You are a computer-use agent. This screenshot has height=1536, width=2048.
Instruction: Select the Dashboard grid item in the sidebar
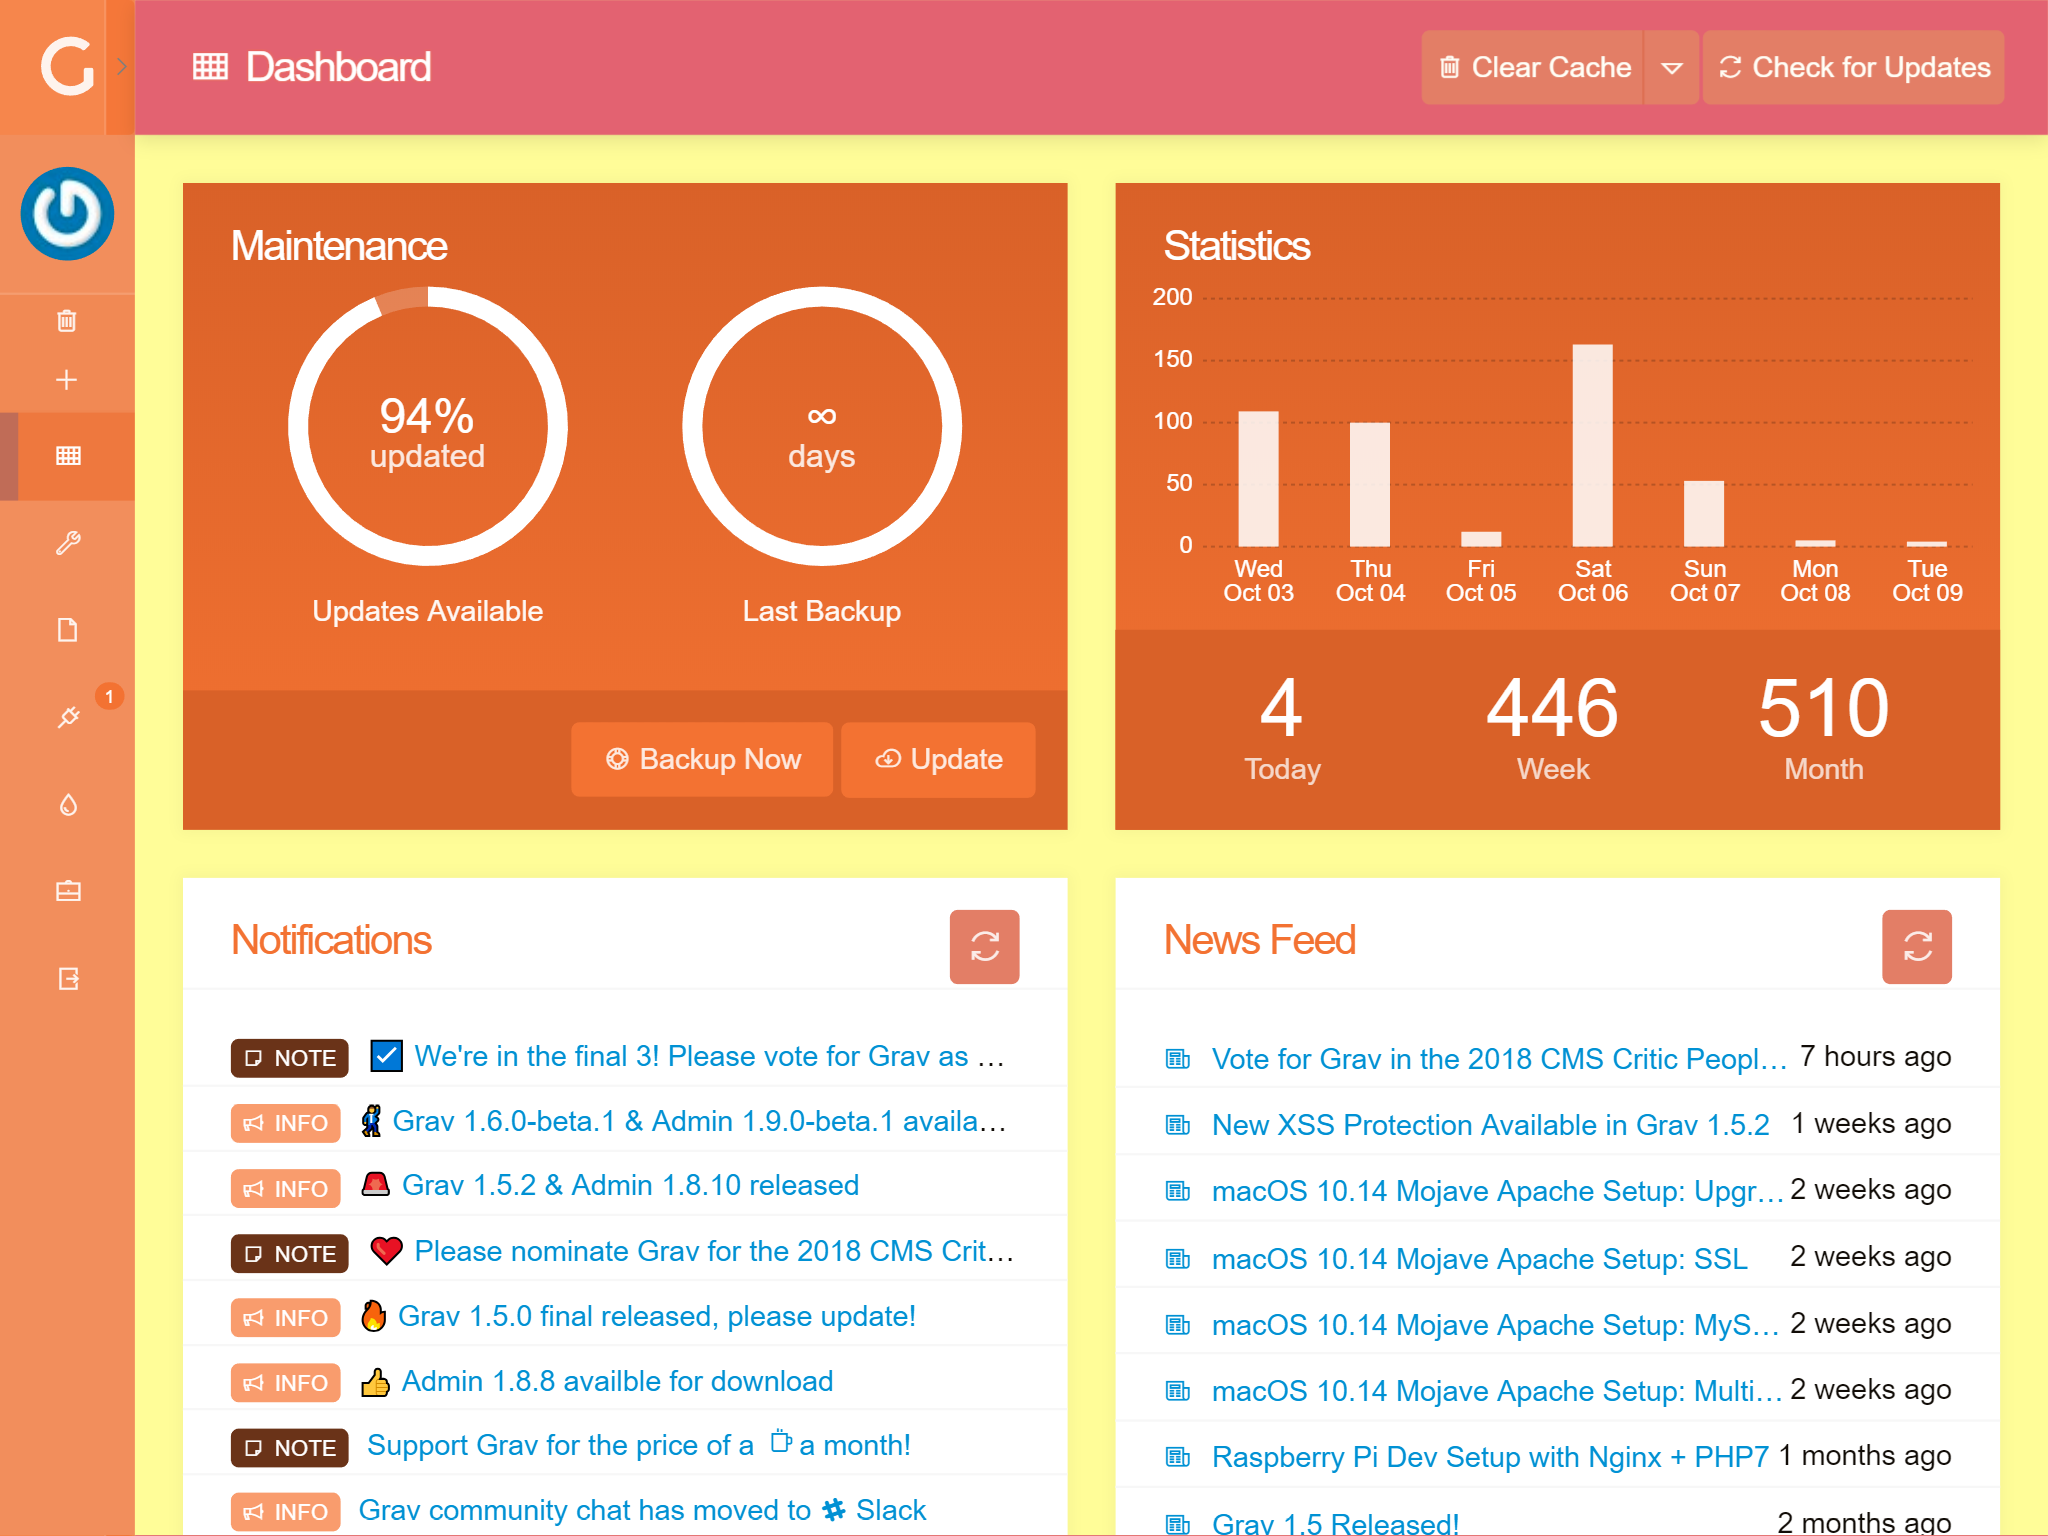[x=67, y=456]
